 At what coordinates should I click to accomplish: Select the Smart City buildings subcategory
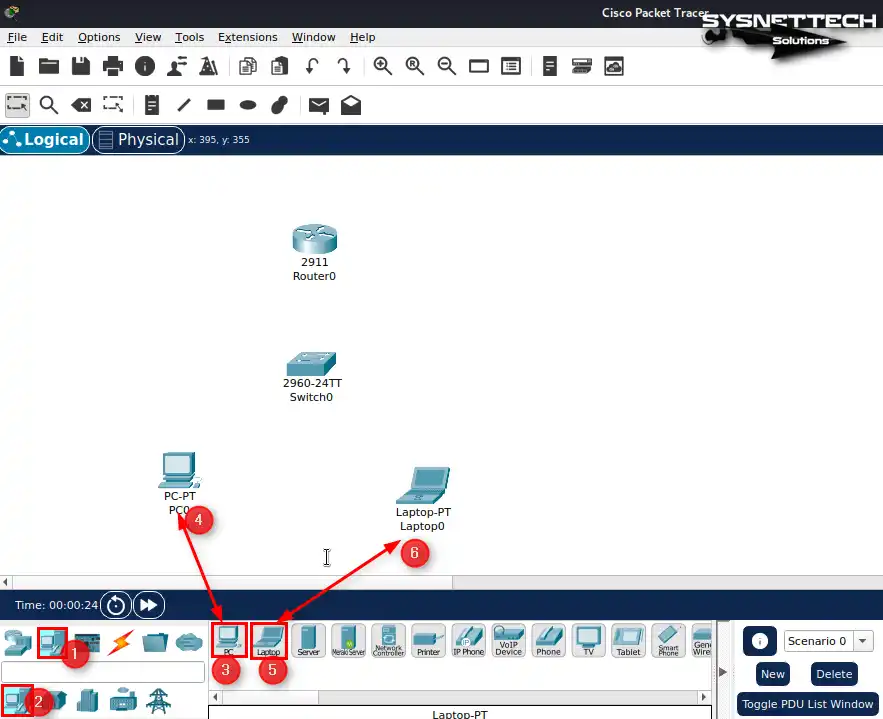tap(87, 701)
